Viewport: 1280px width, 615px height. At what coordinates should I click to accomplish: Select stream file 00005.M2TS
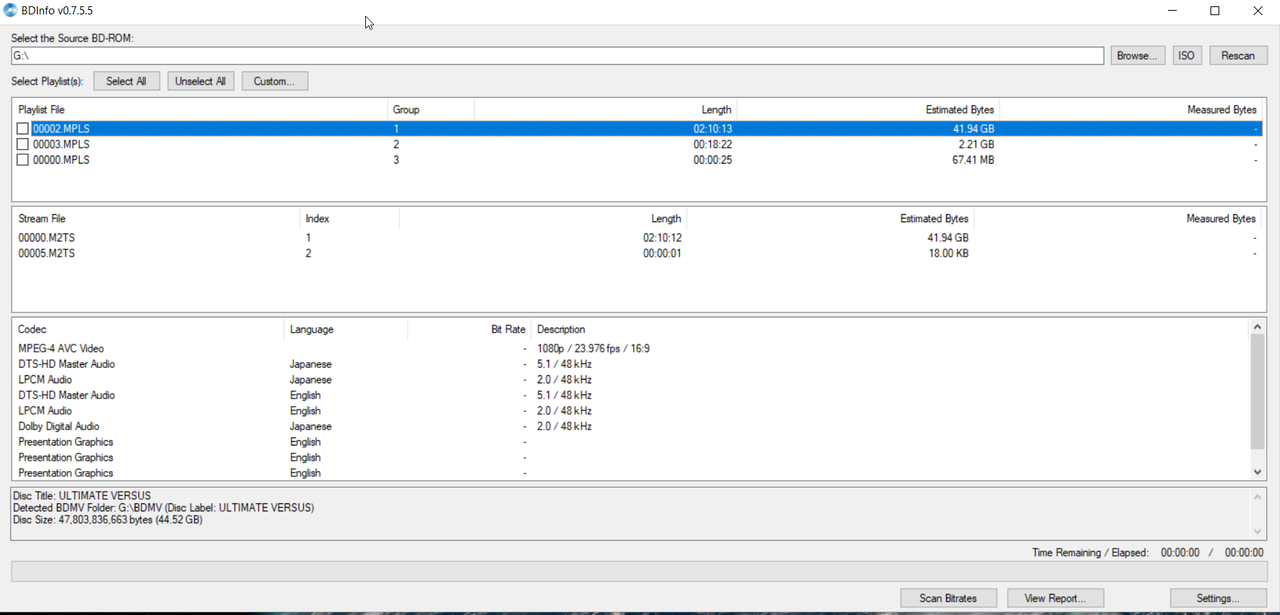click(x=638, y=254)
